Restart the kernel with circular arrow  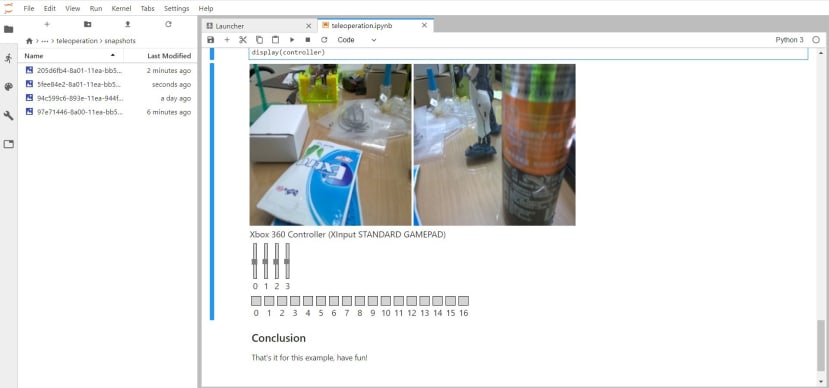(324, 40)
